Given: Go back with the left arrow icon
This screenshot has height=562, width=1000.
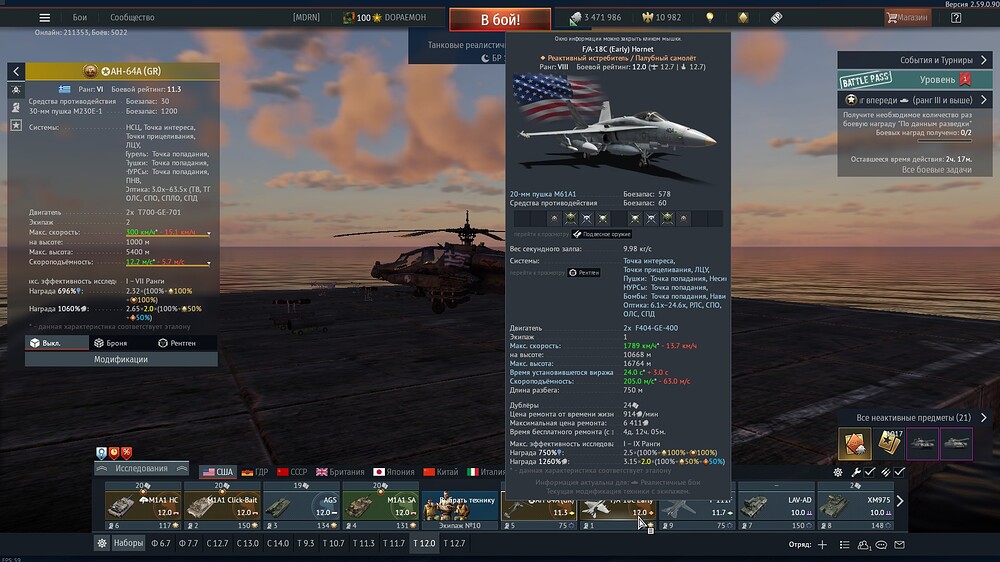Looking at the screenshot, I should point(16,71).
